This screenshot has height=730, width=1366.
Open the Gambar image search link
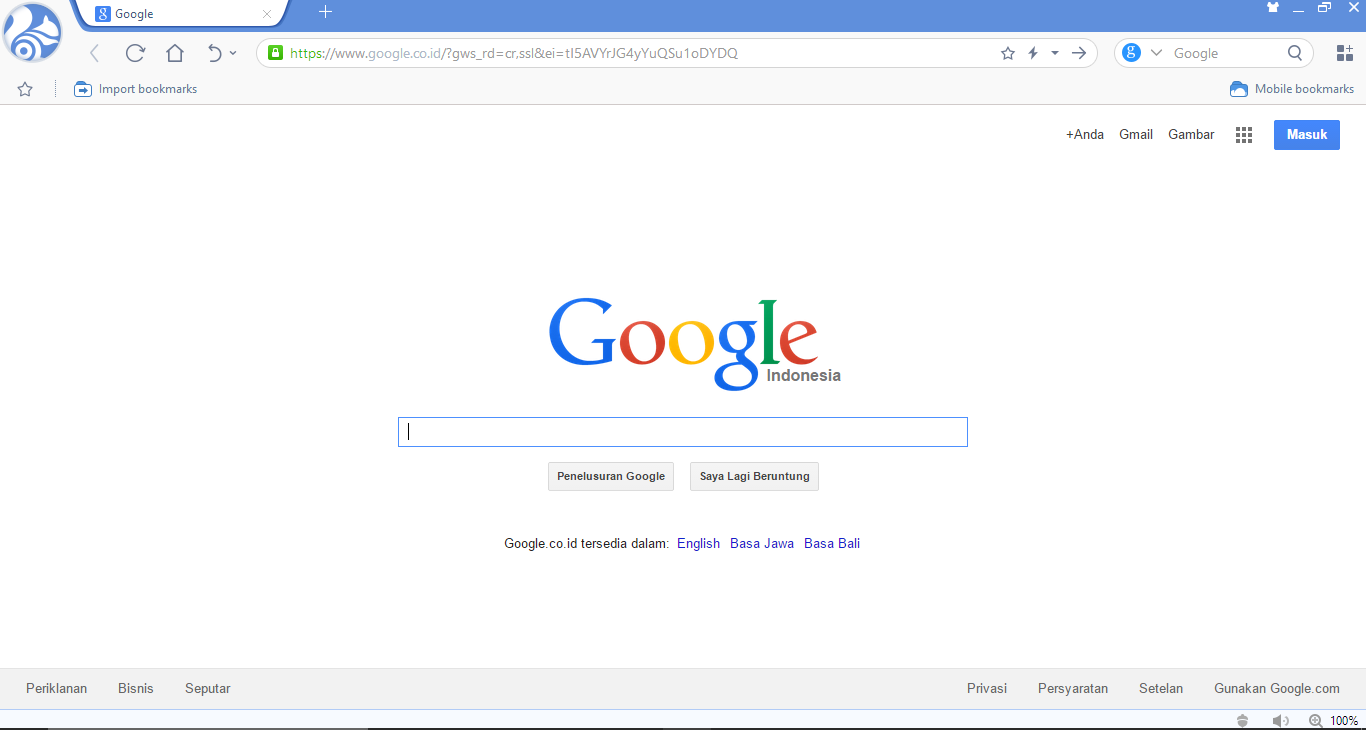pyautogui.click(x=1191, y=134)
